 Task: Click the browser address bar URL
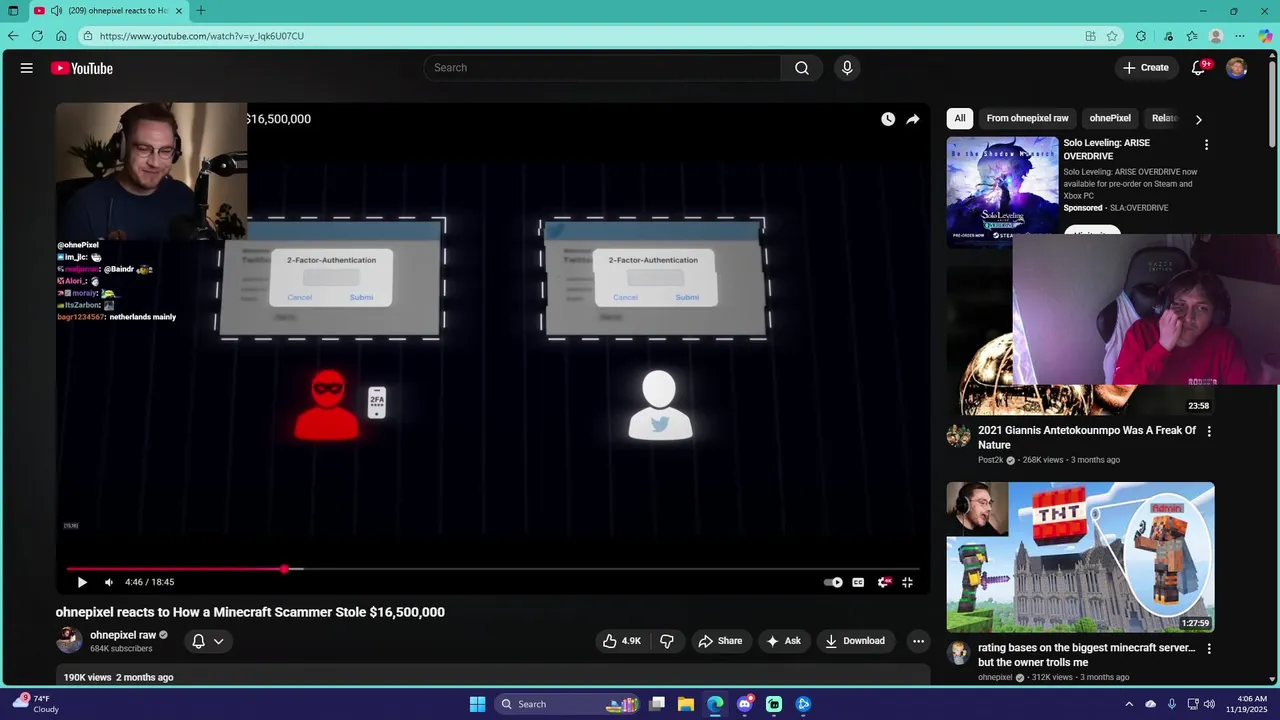pos(202,36)
